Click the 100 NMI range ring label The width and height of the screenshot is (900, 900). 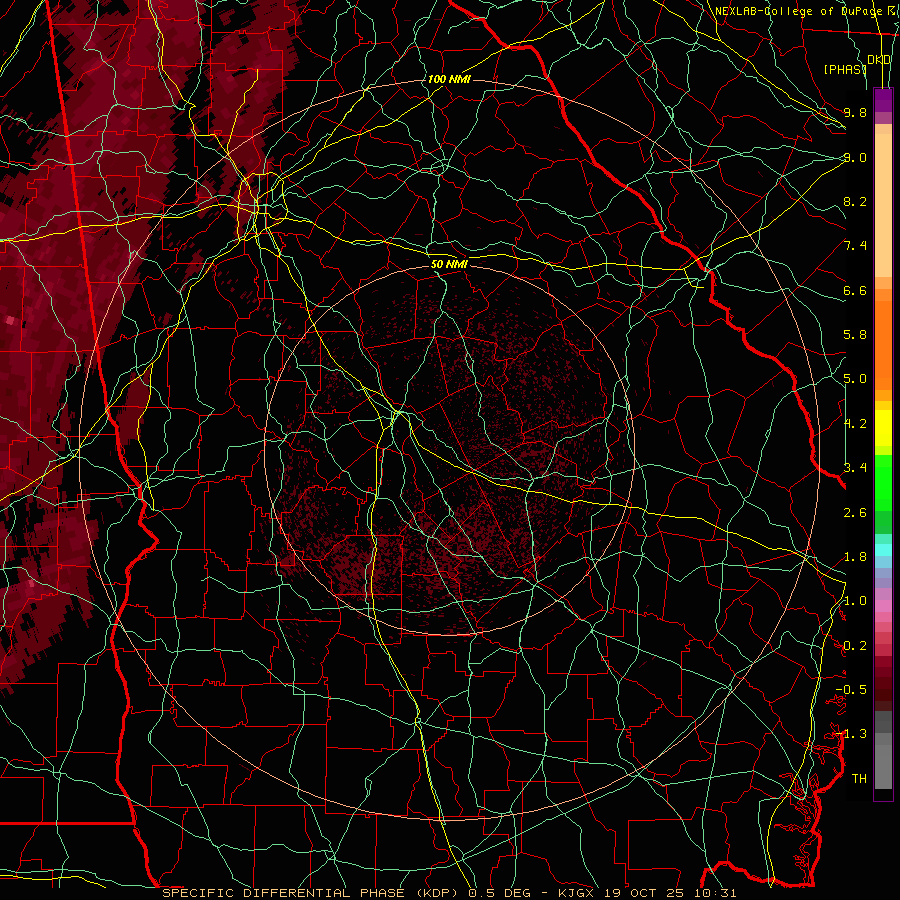449,79
